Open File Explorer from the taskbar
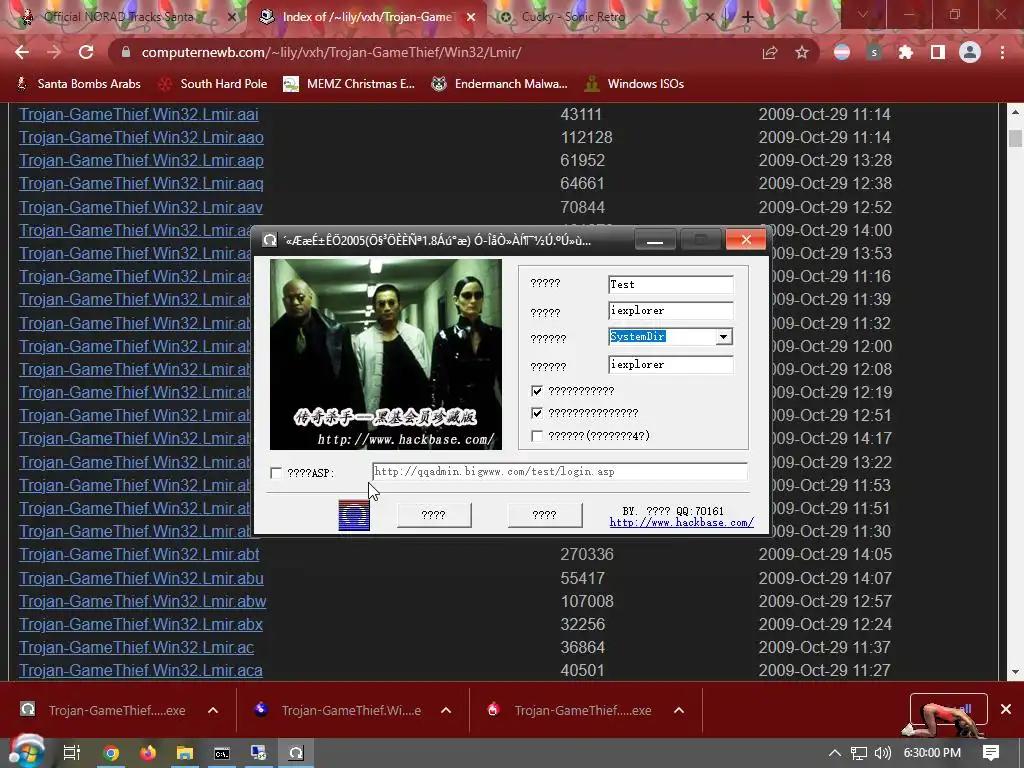 pyautogui.click(x=185, y=753)
